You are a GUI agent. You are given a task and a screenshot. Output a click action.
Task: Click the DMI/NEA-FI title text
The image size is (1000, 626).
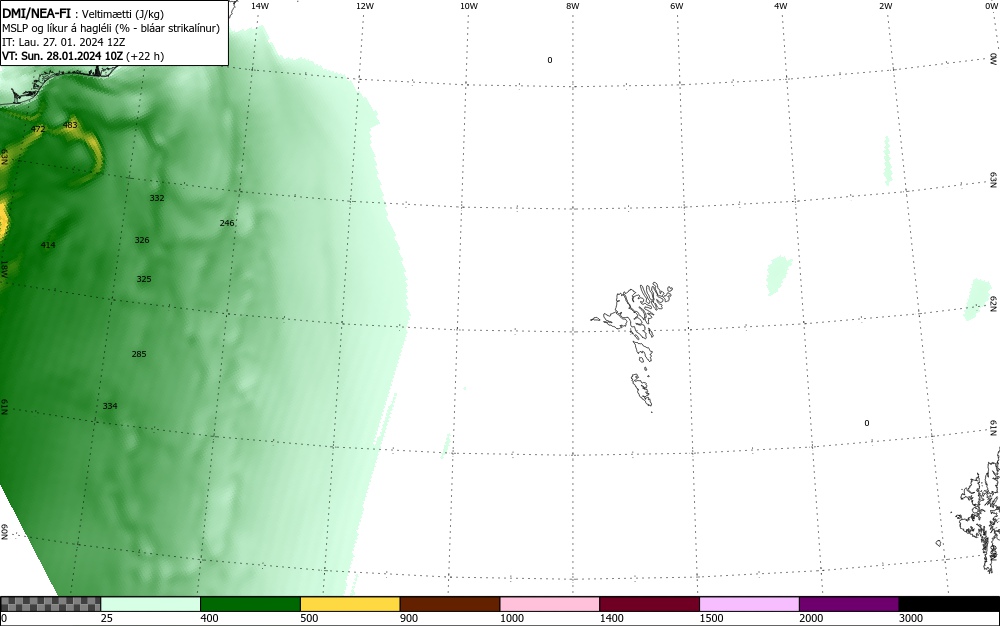[x=36, y=13]
